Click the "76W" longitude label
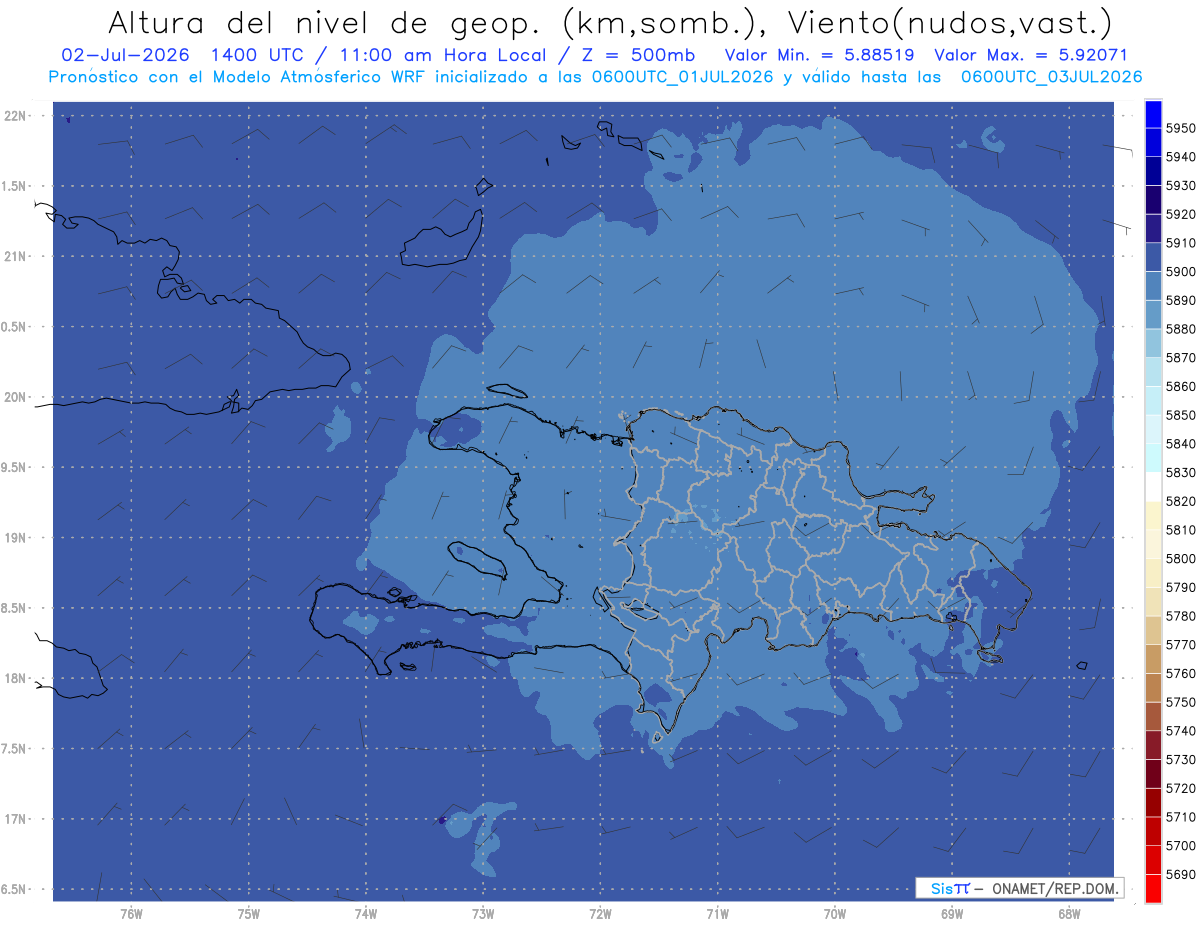Viewport: 1200px width, 927px height. tap(131, 915)
